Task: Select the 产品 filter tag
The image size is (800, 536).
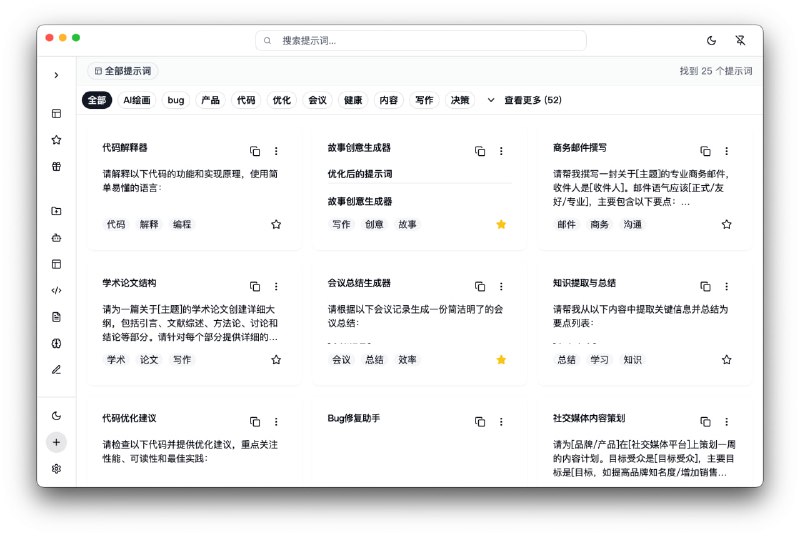Action: coord(210,100)
